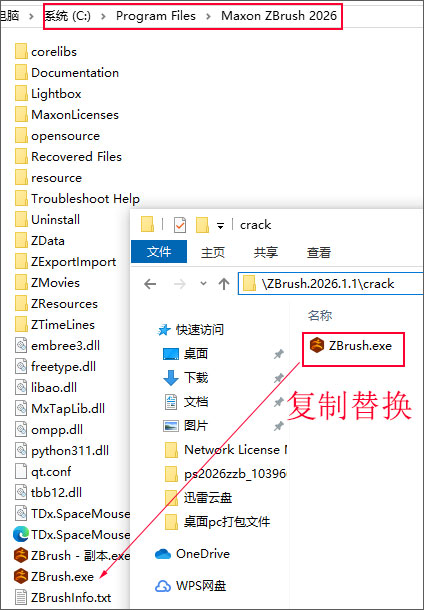Switch to the 共享 ribbon tab
424x610 pixels.
click(266, 252)
